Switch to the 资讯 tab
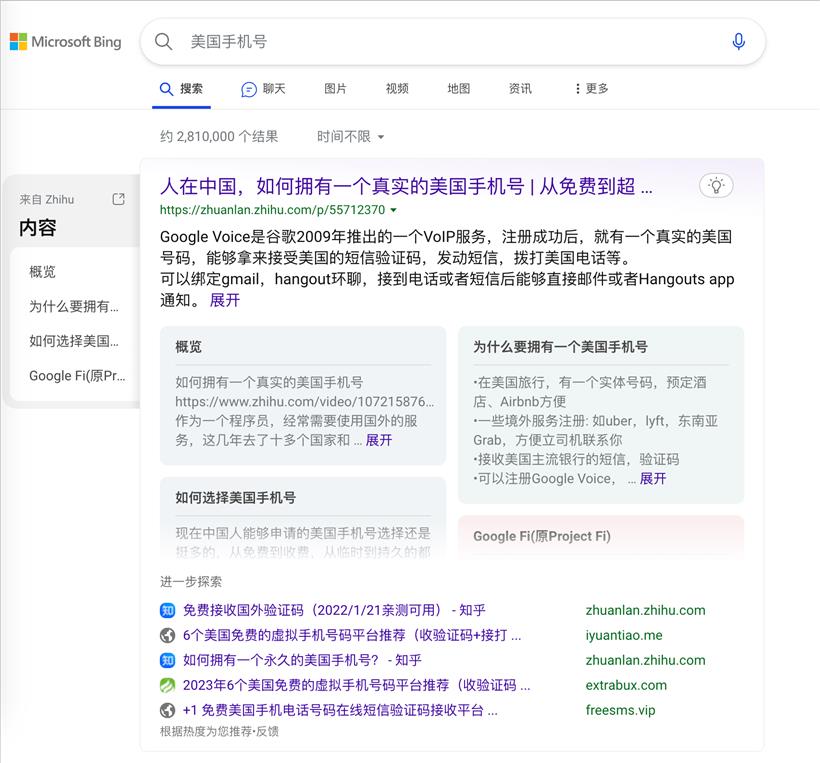 click(x=520, y=89)
